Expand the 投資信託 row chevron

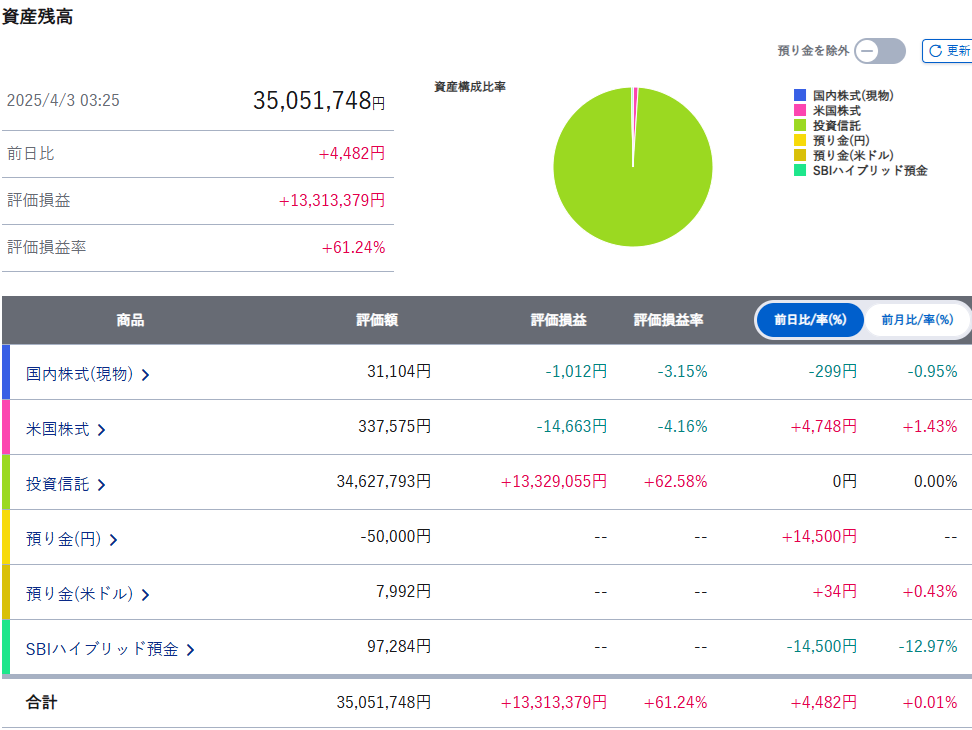101,485
